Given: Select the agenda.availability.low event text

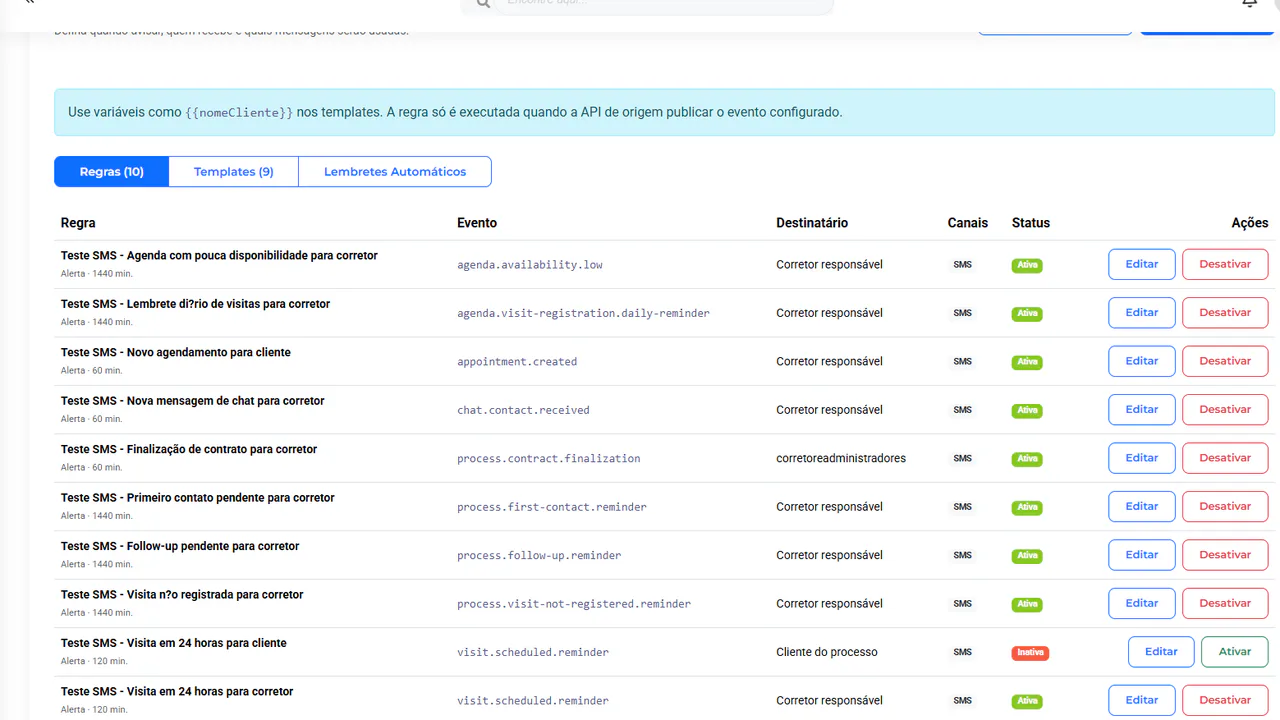Looking at the screenshot, I should point(530,265).
